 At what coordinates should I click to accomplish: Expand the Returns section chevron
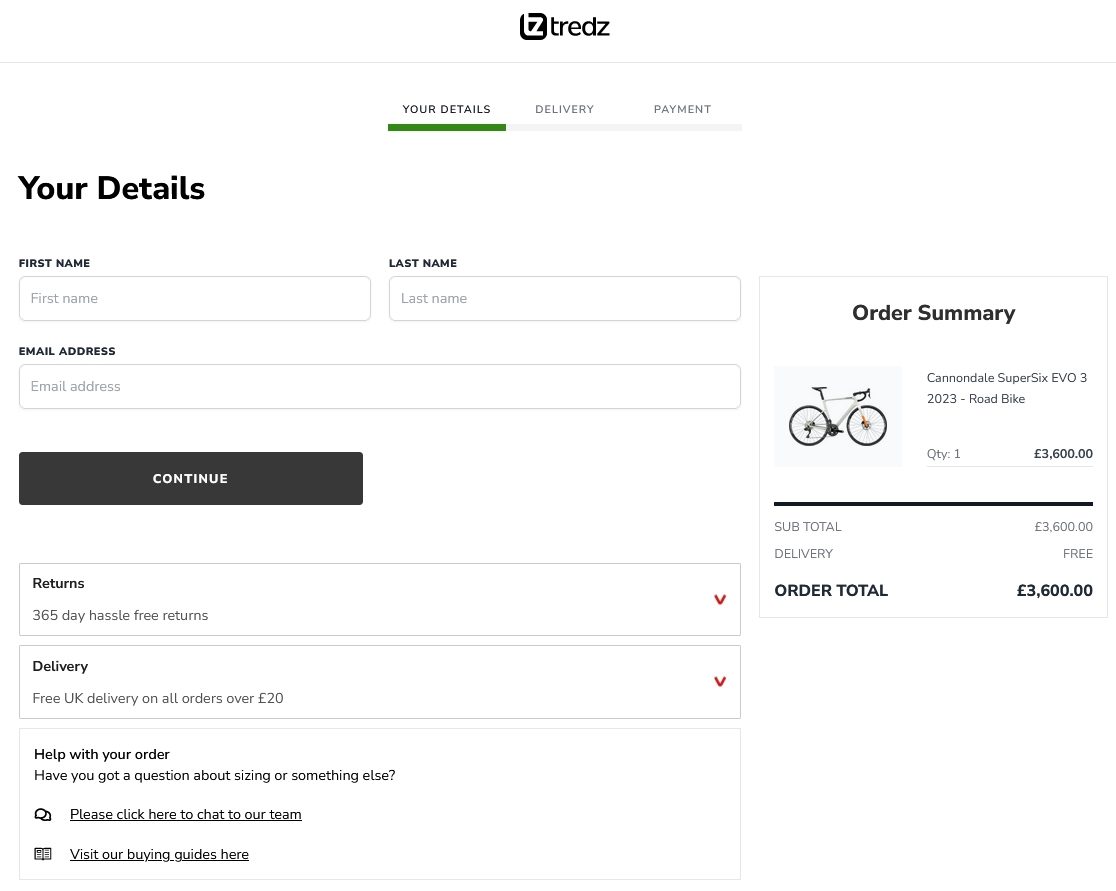720,600
